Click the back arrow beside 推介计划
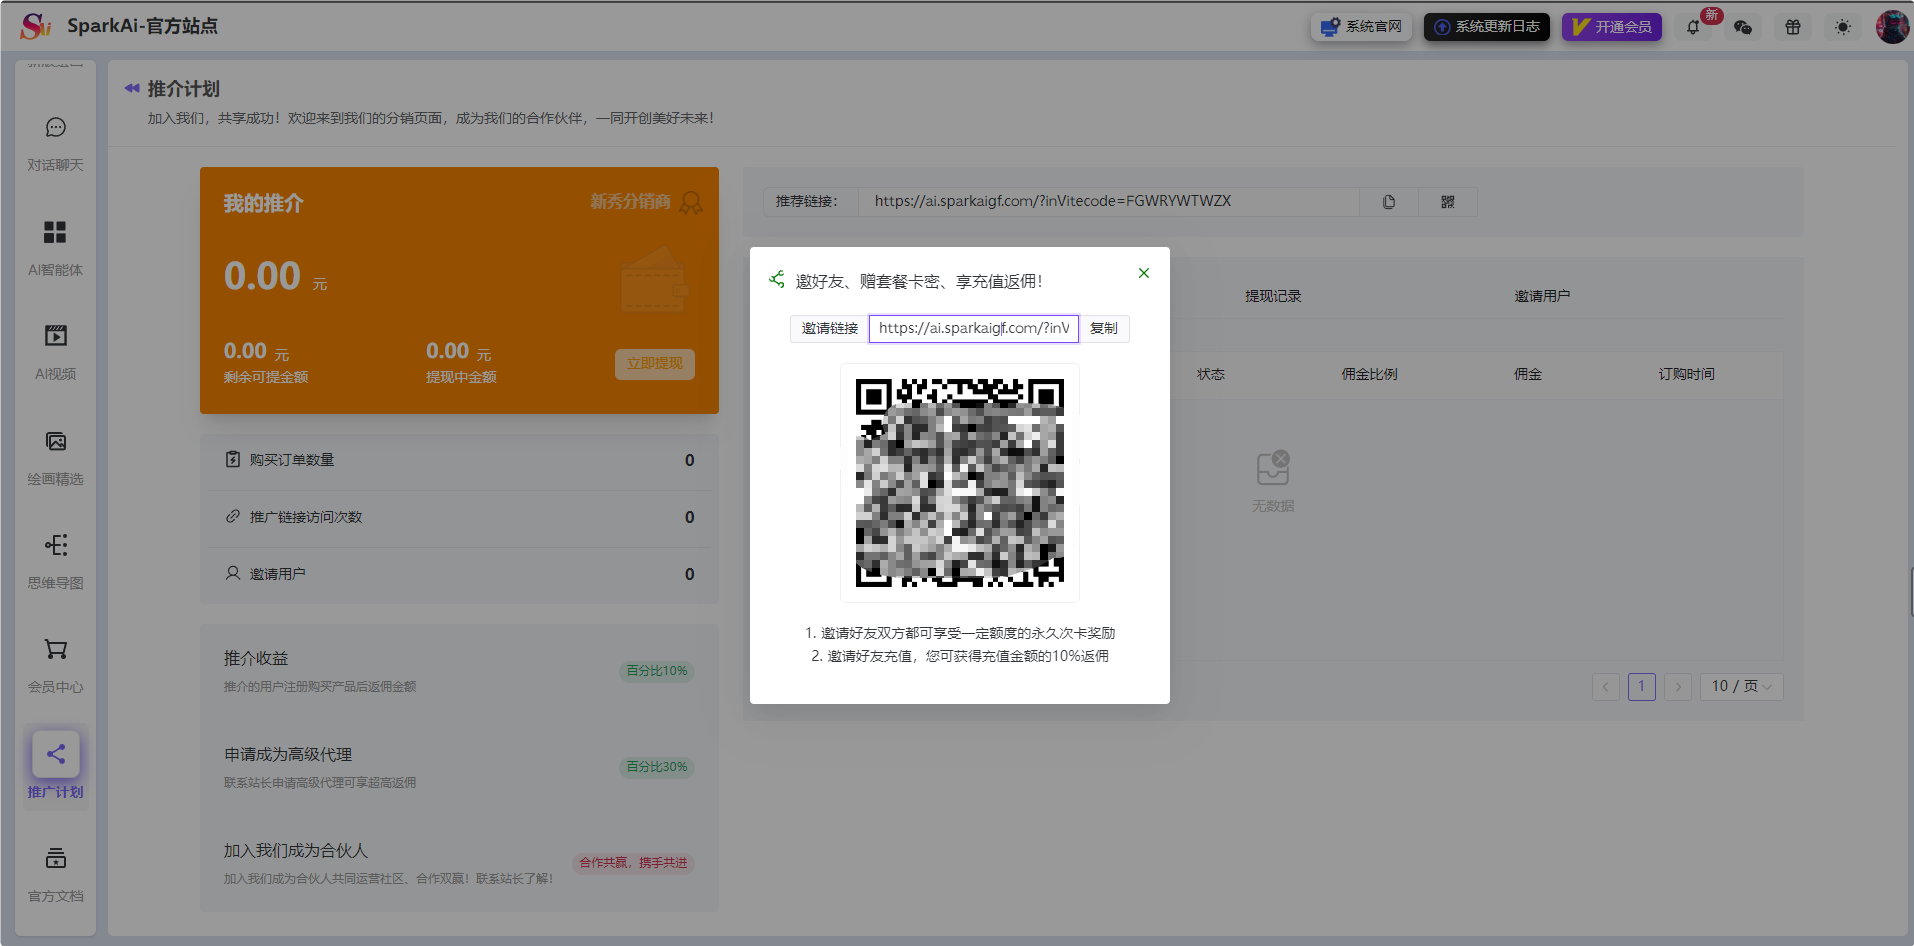 click(132, 89)
